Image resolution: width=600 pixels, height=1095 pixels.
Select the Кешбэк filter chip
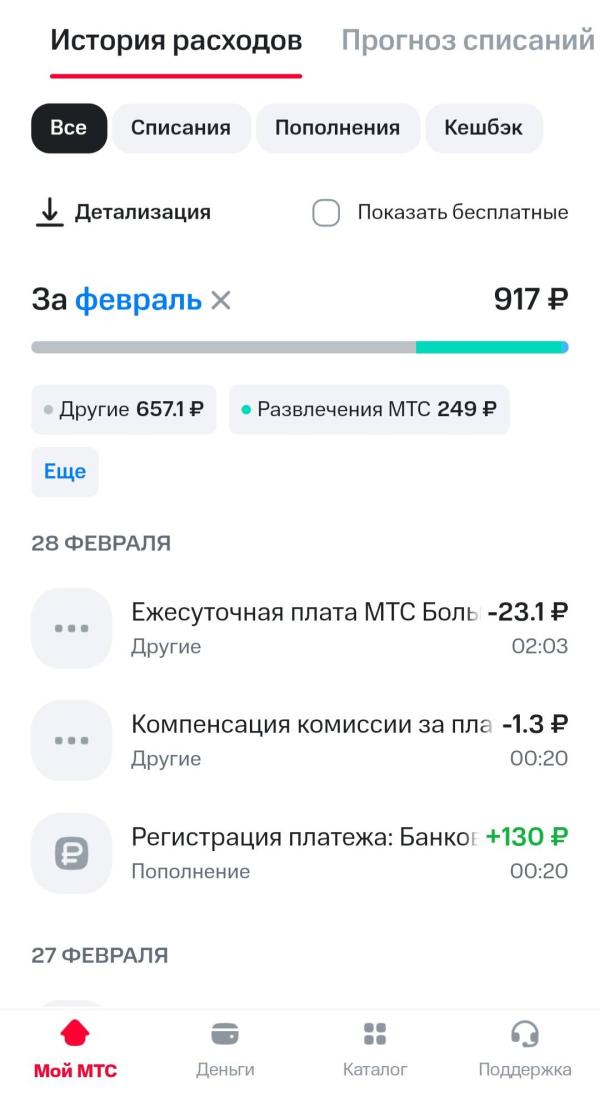(484, 128)
